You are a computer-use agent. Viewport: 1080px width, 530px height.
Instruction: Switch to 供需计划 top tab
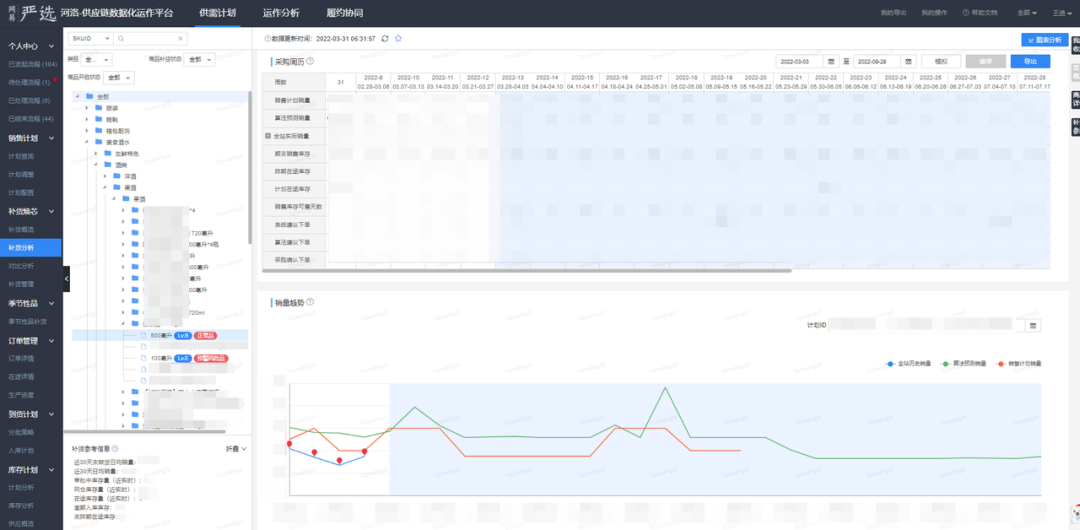point(218,13)
